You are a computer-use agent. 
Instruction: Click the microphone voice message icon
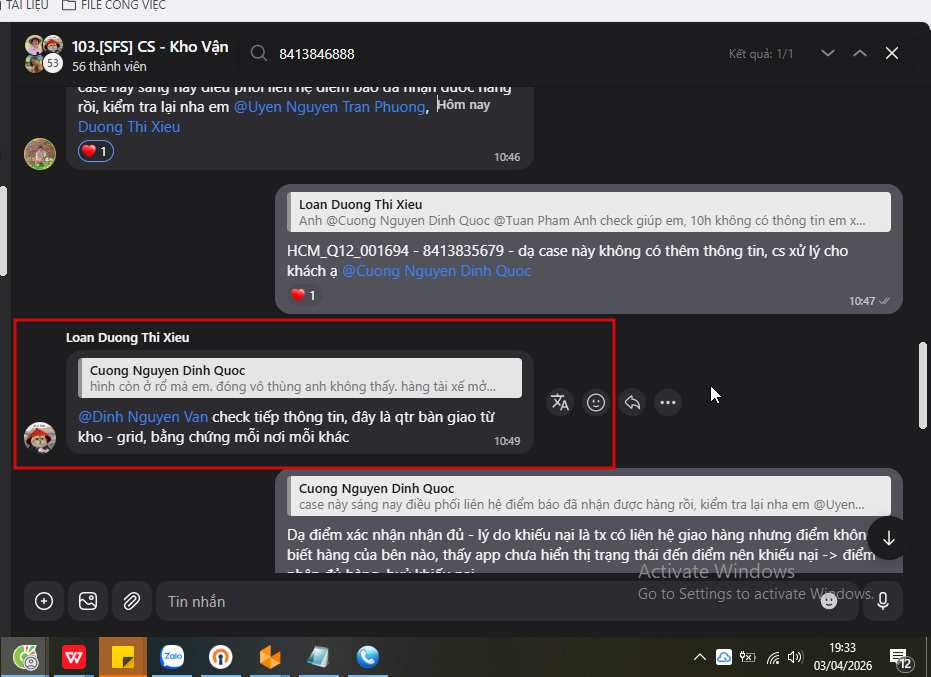pyautogui.click(x=883, y=602)
